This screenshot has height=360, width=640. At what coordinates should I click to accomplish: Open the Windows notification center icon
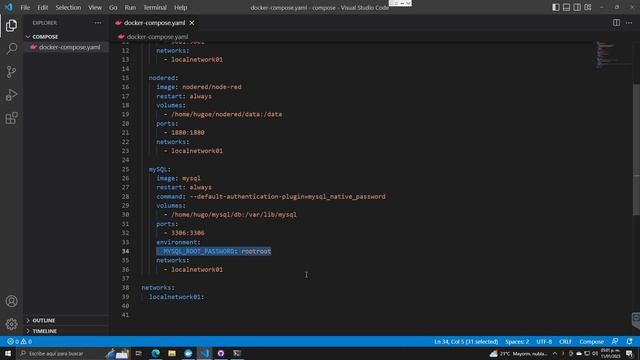pos(629,353)
